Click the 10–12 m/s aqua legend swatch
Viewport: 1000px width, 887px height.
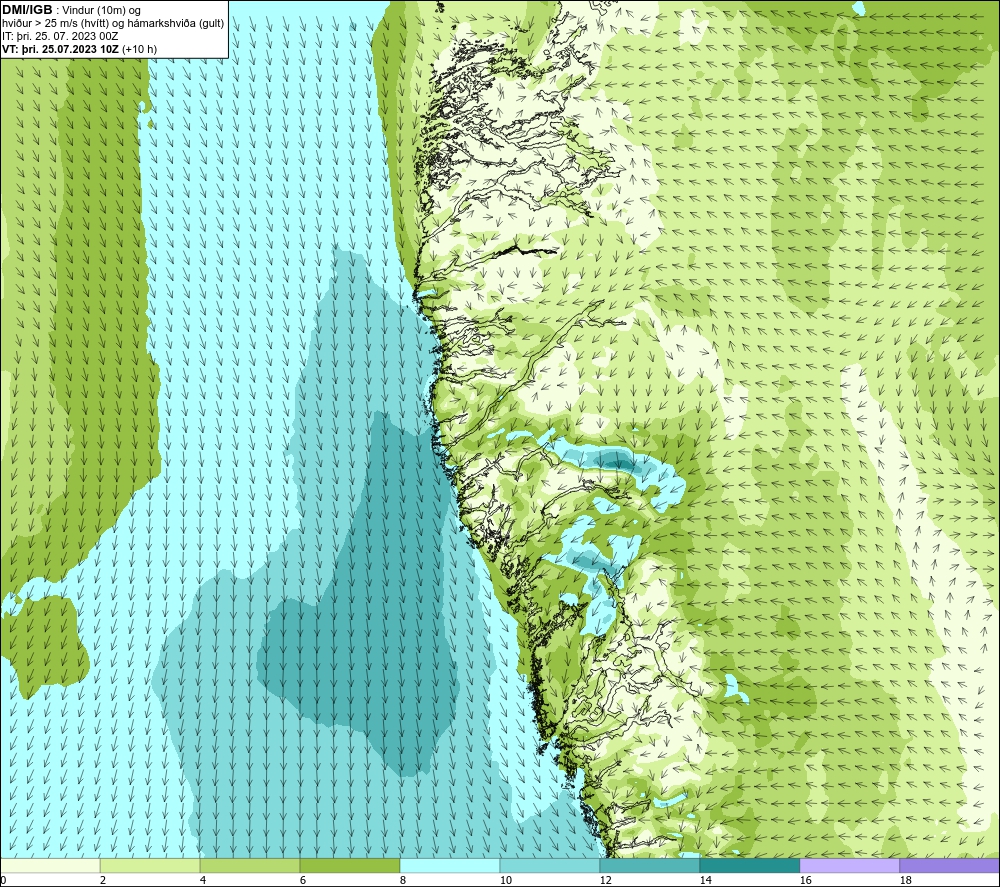(550, 865)
